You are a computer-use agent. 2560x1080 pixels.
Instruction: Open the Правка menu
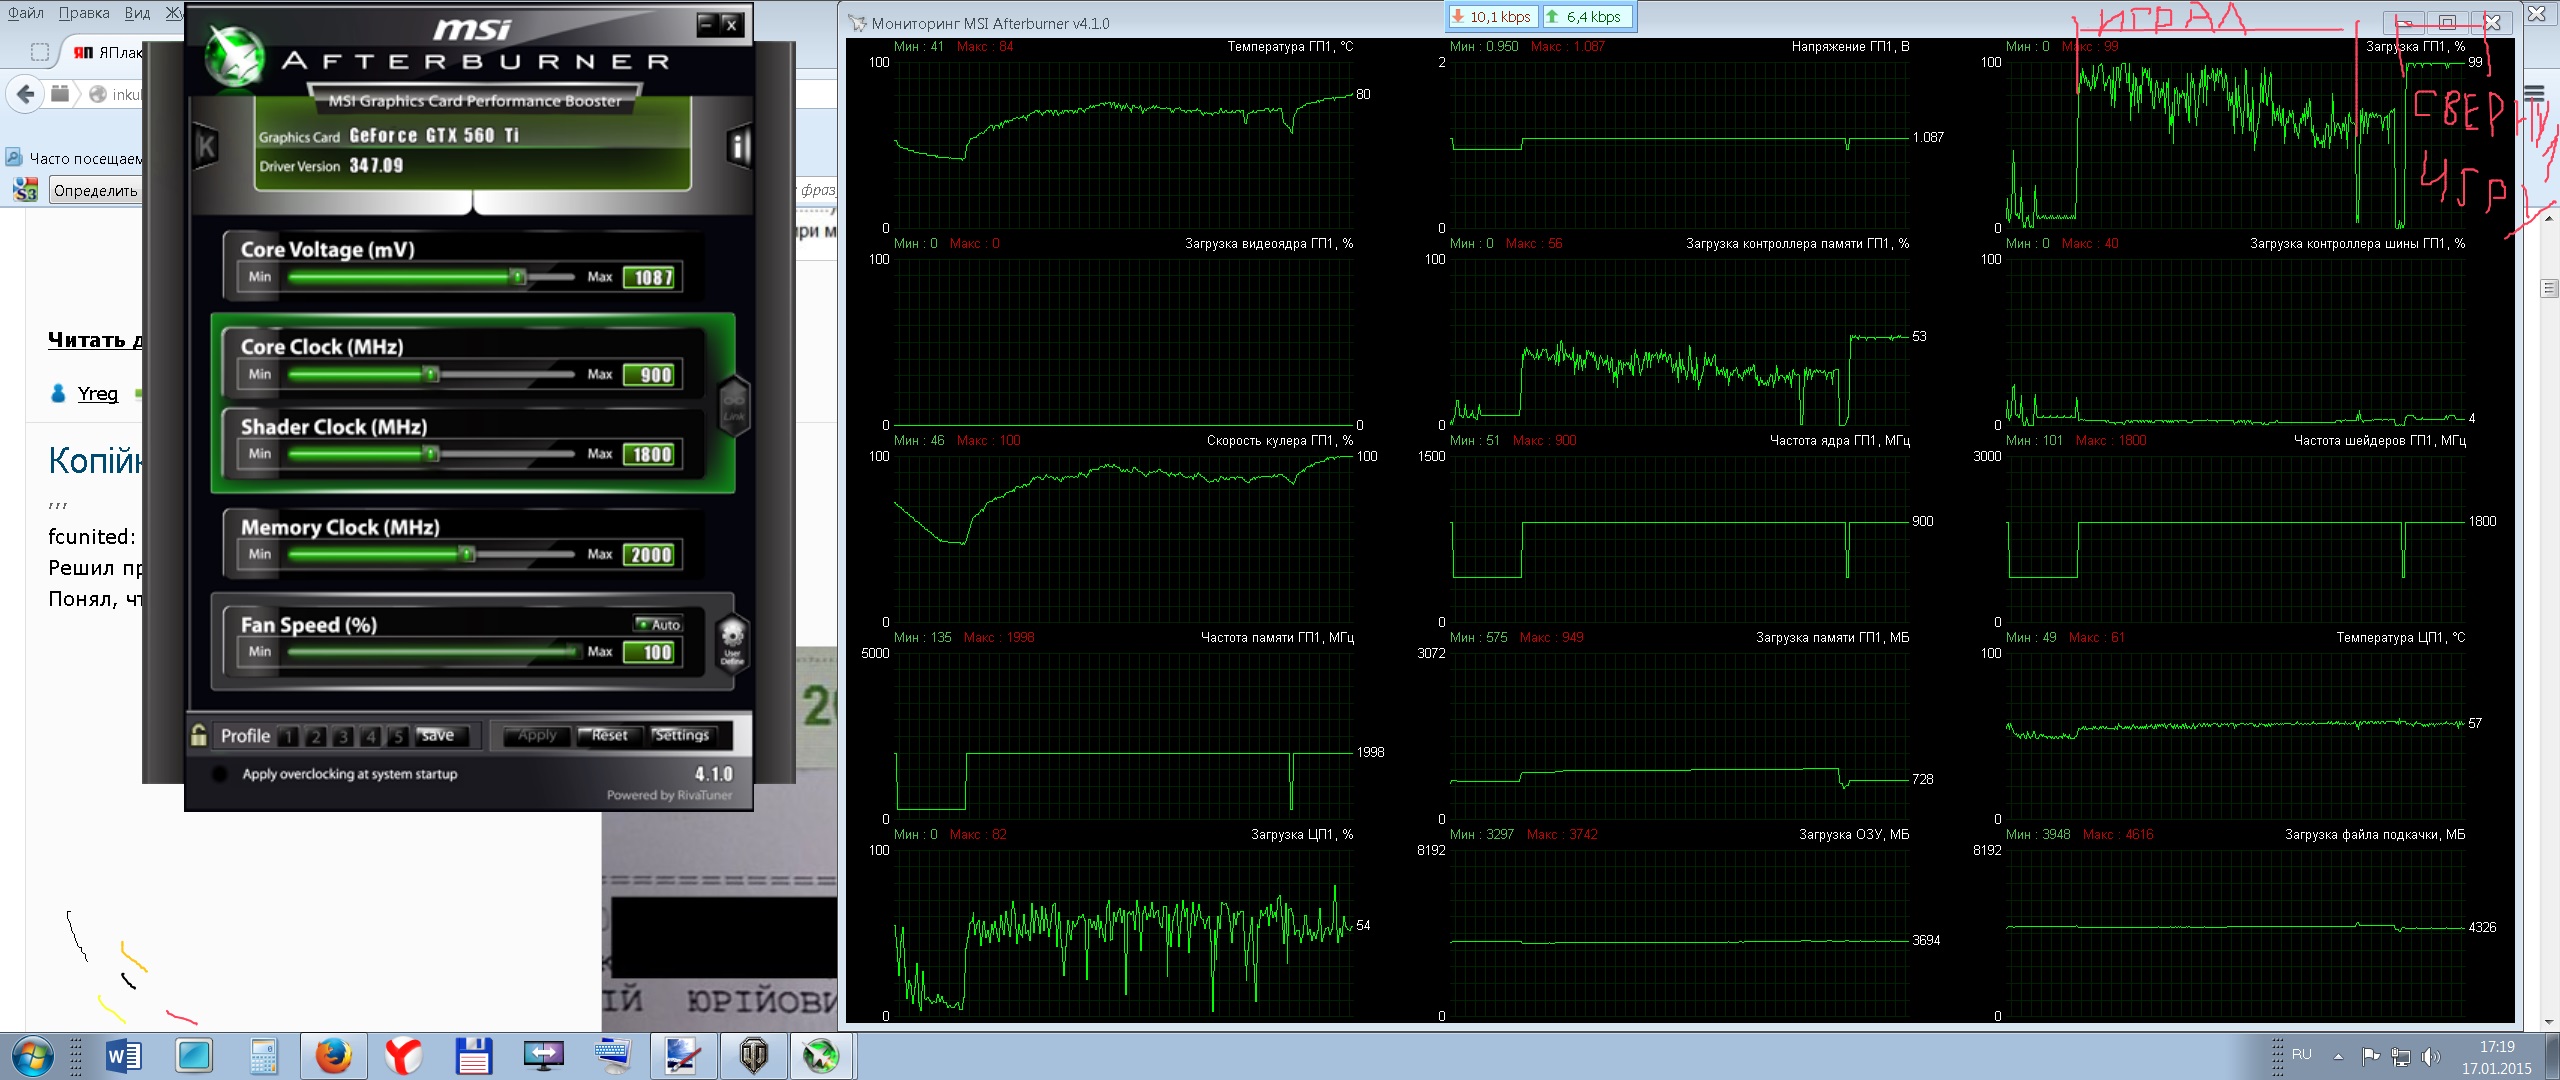[84, 13]
